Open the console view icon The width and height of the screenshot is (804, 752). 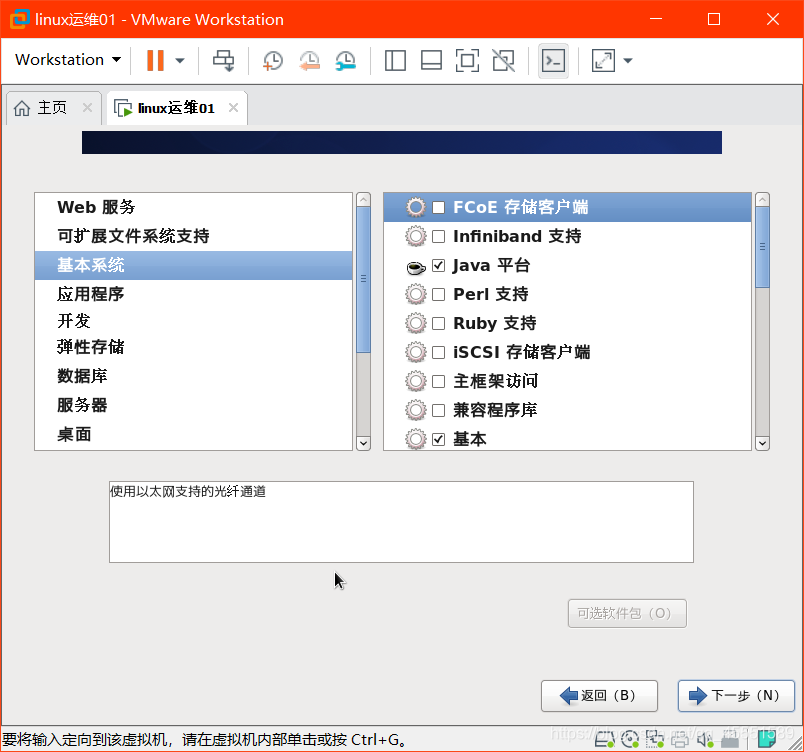[x=553, y=60]
